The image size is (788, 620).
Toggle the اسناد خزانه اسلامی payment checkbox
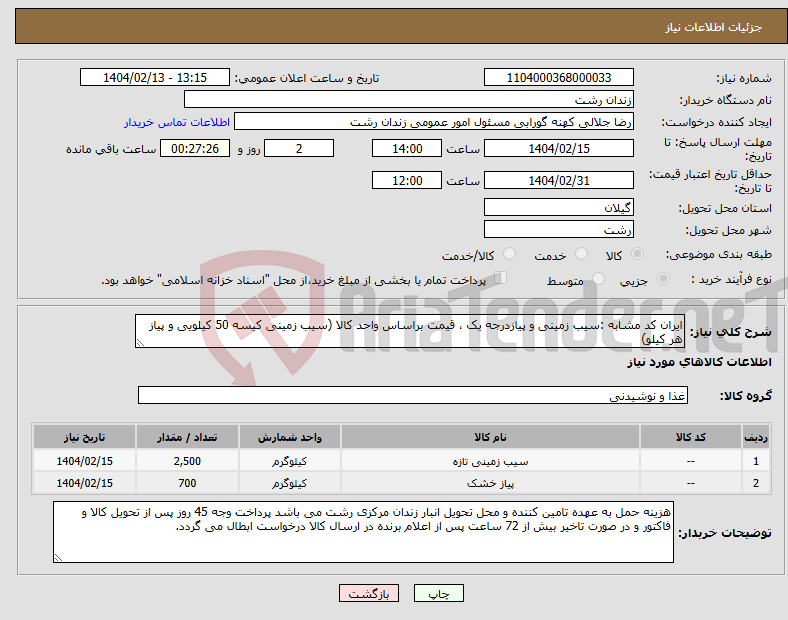click(x=501, y=278)
